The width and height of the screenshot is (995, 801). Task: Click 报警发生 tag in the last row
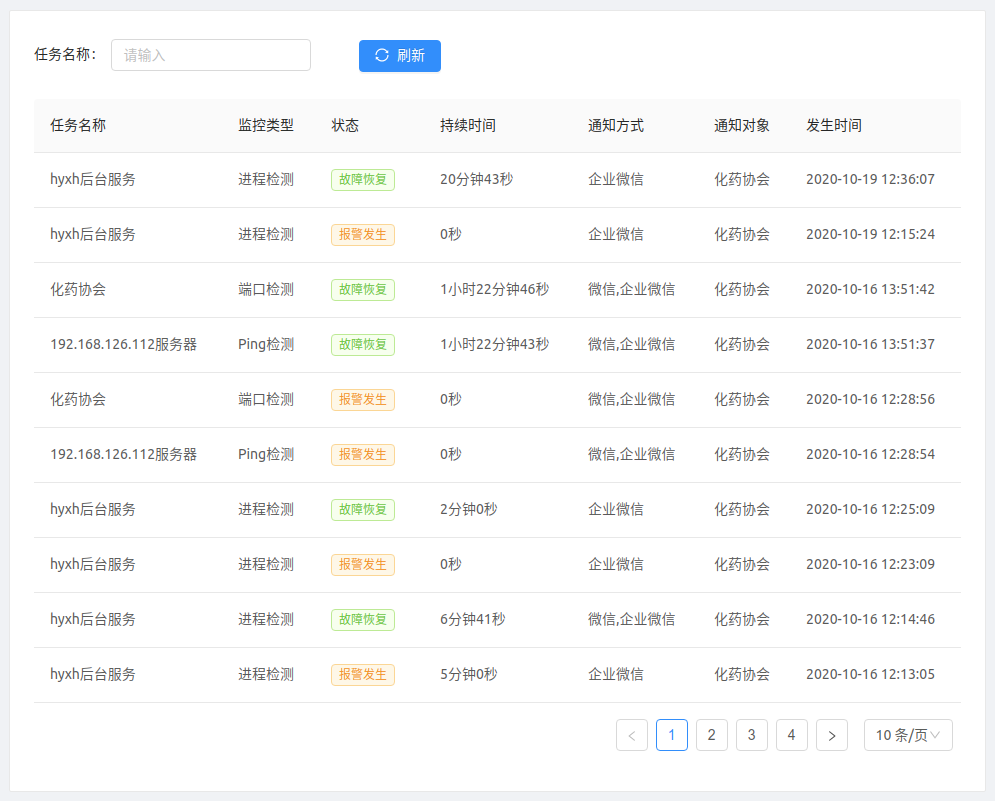point(363,675)
